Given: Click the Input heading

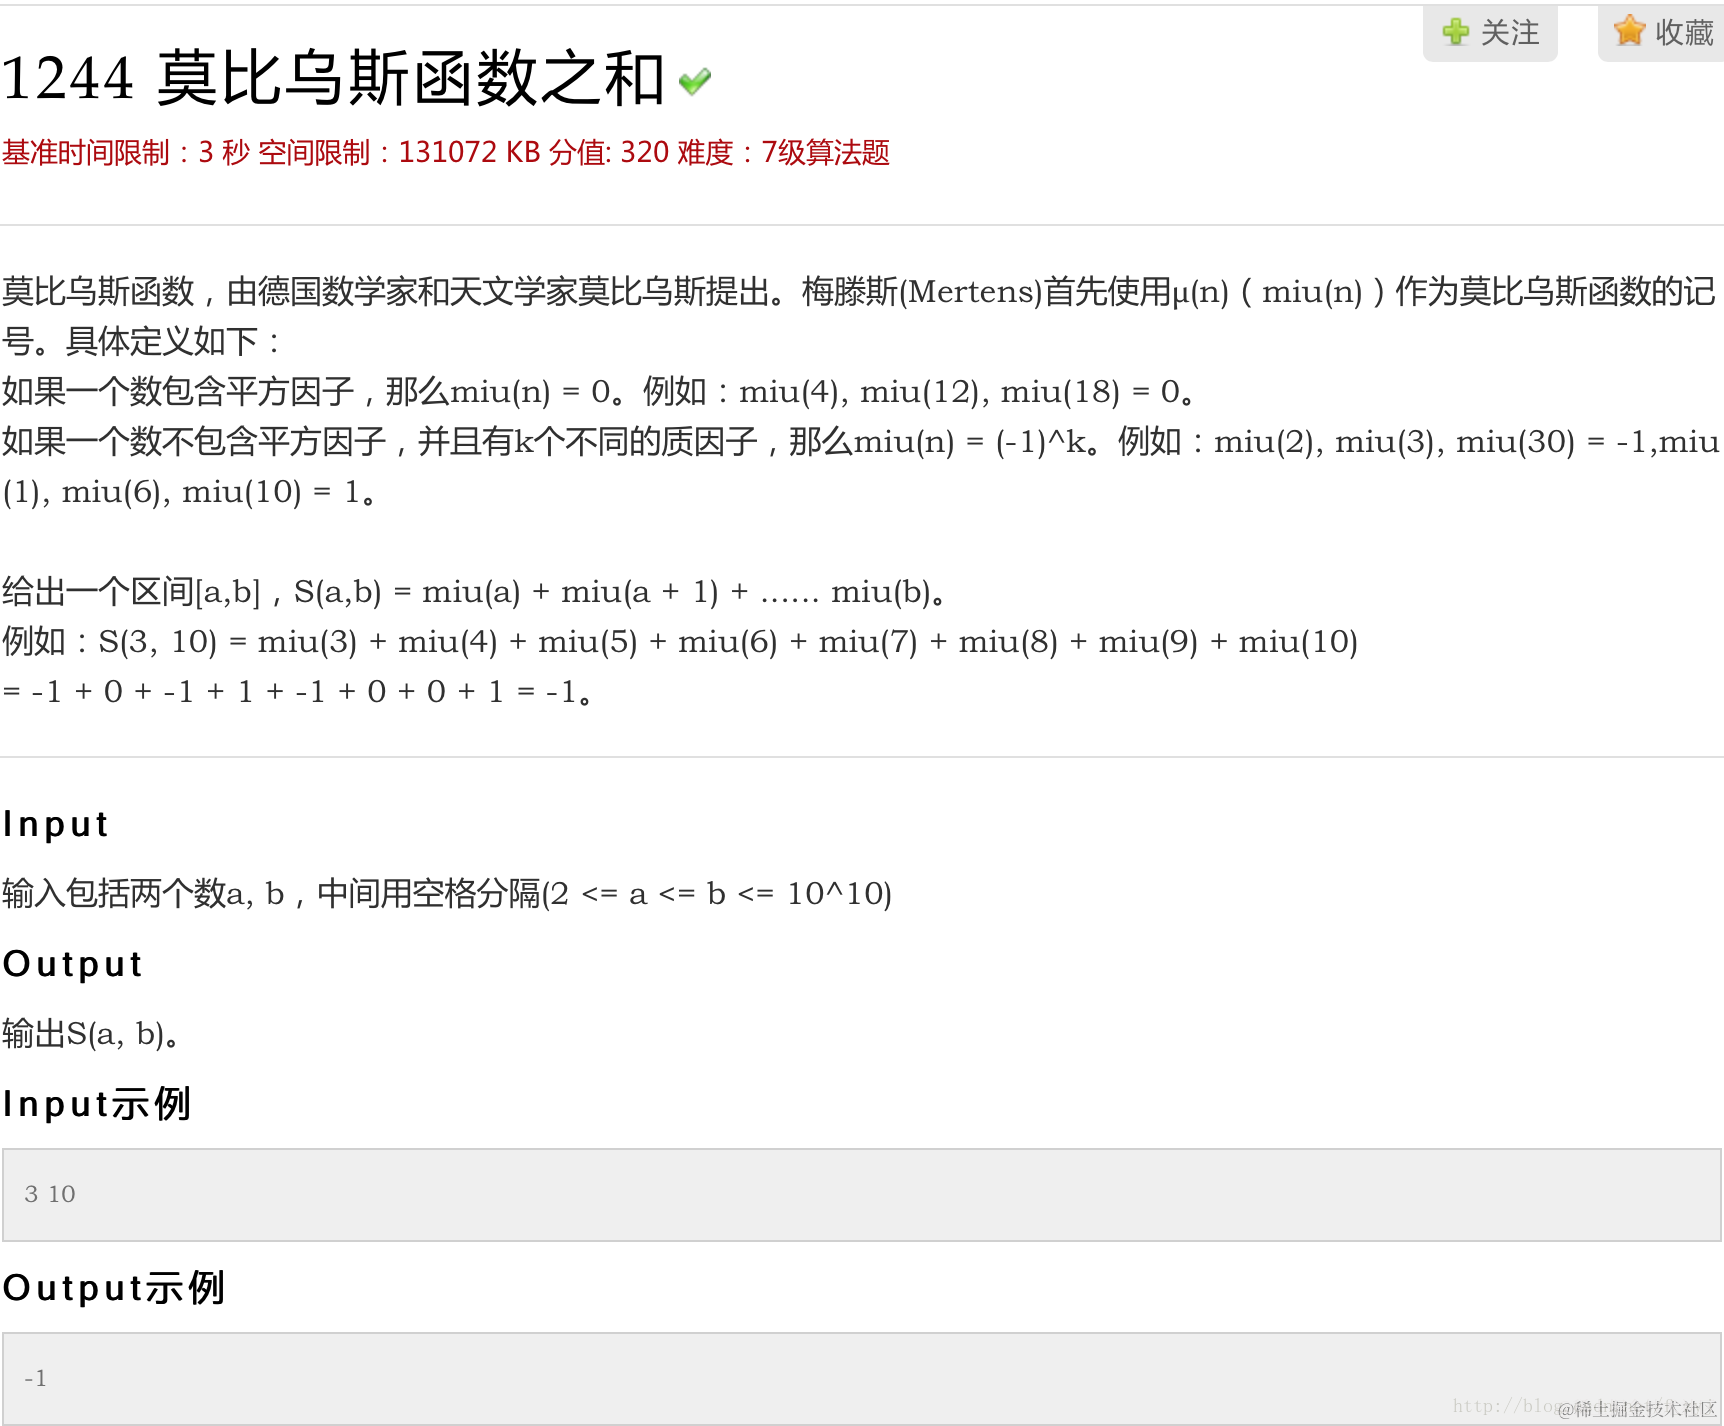Looking at the screenshot, I should click(55, 824).
